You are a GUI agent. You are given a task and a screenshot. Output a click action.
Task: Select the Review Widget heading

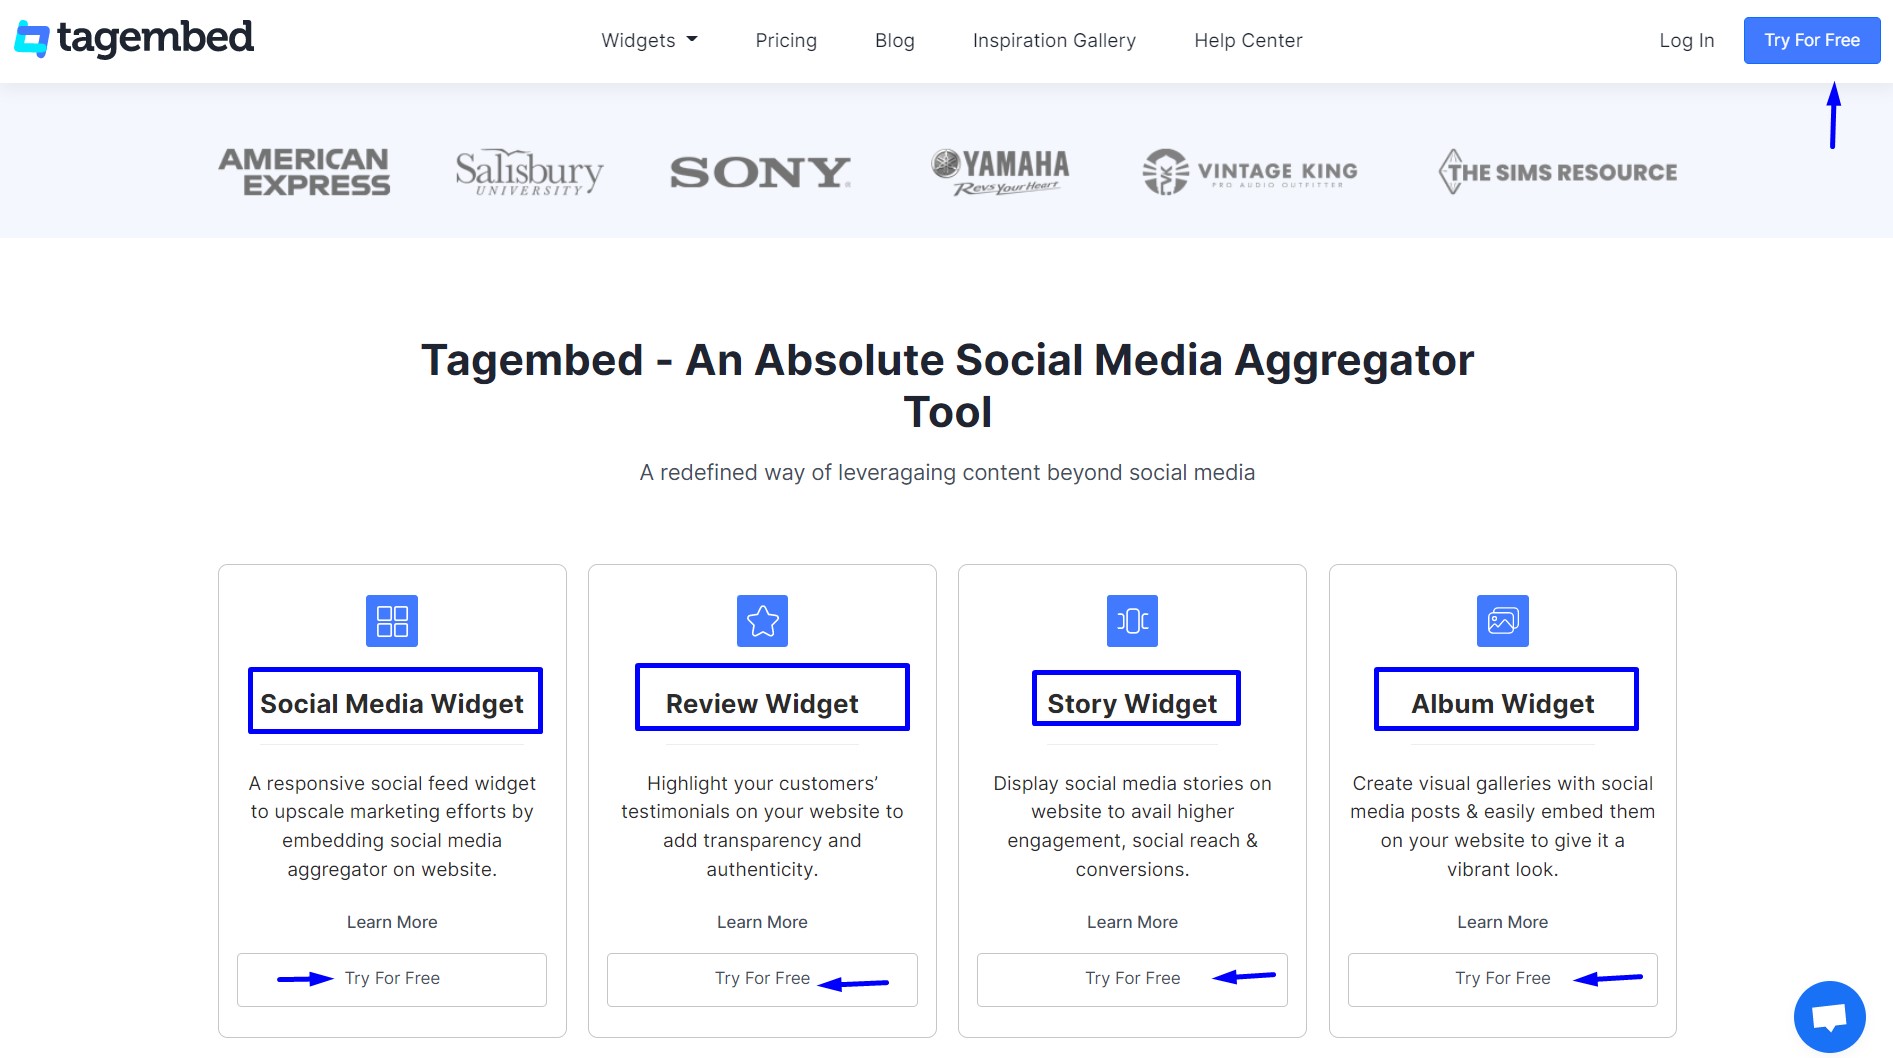[762, 704]
